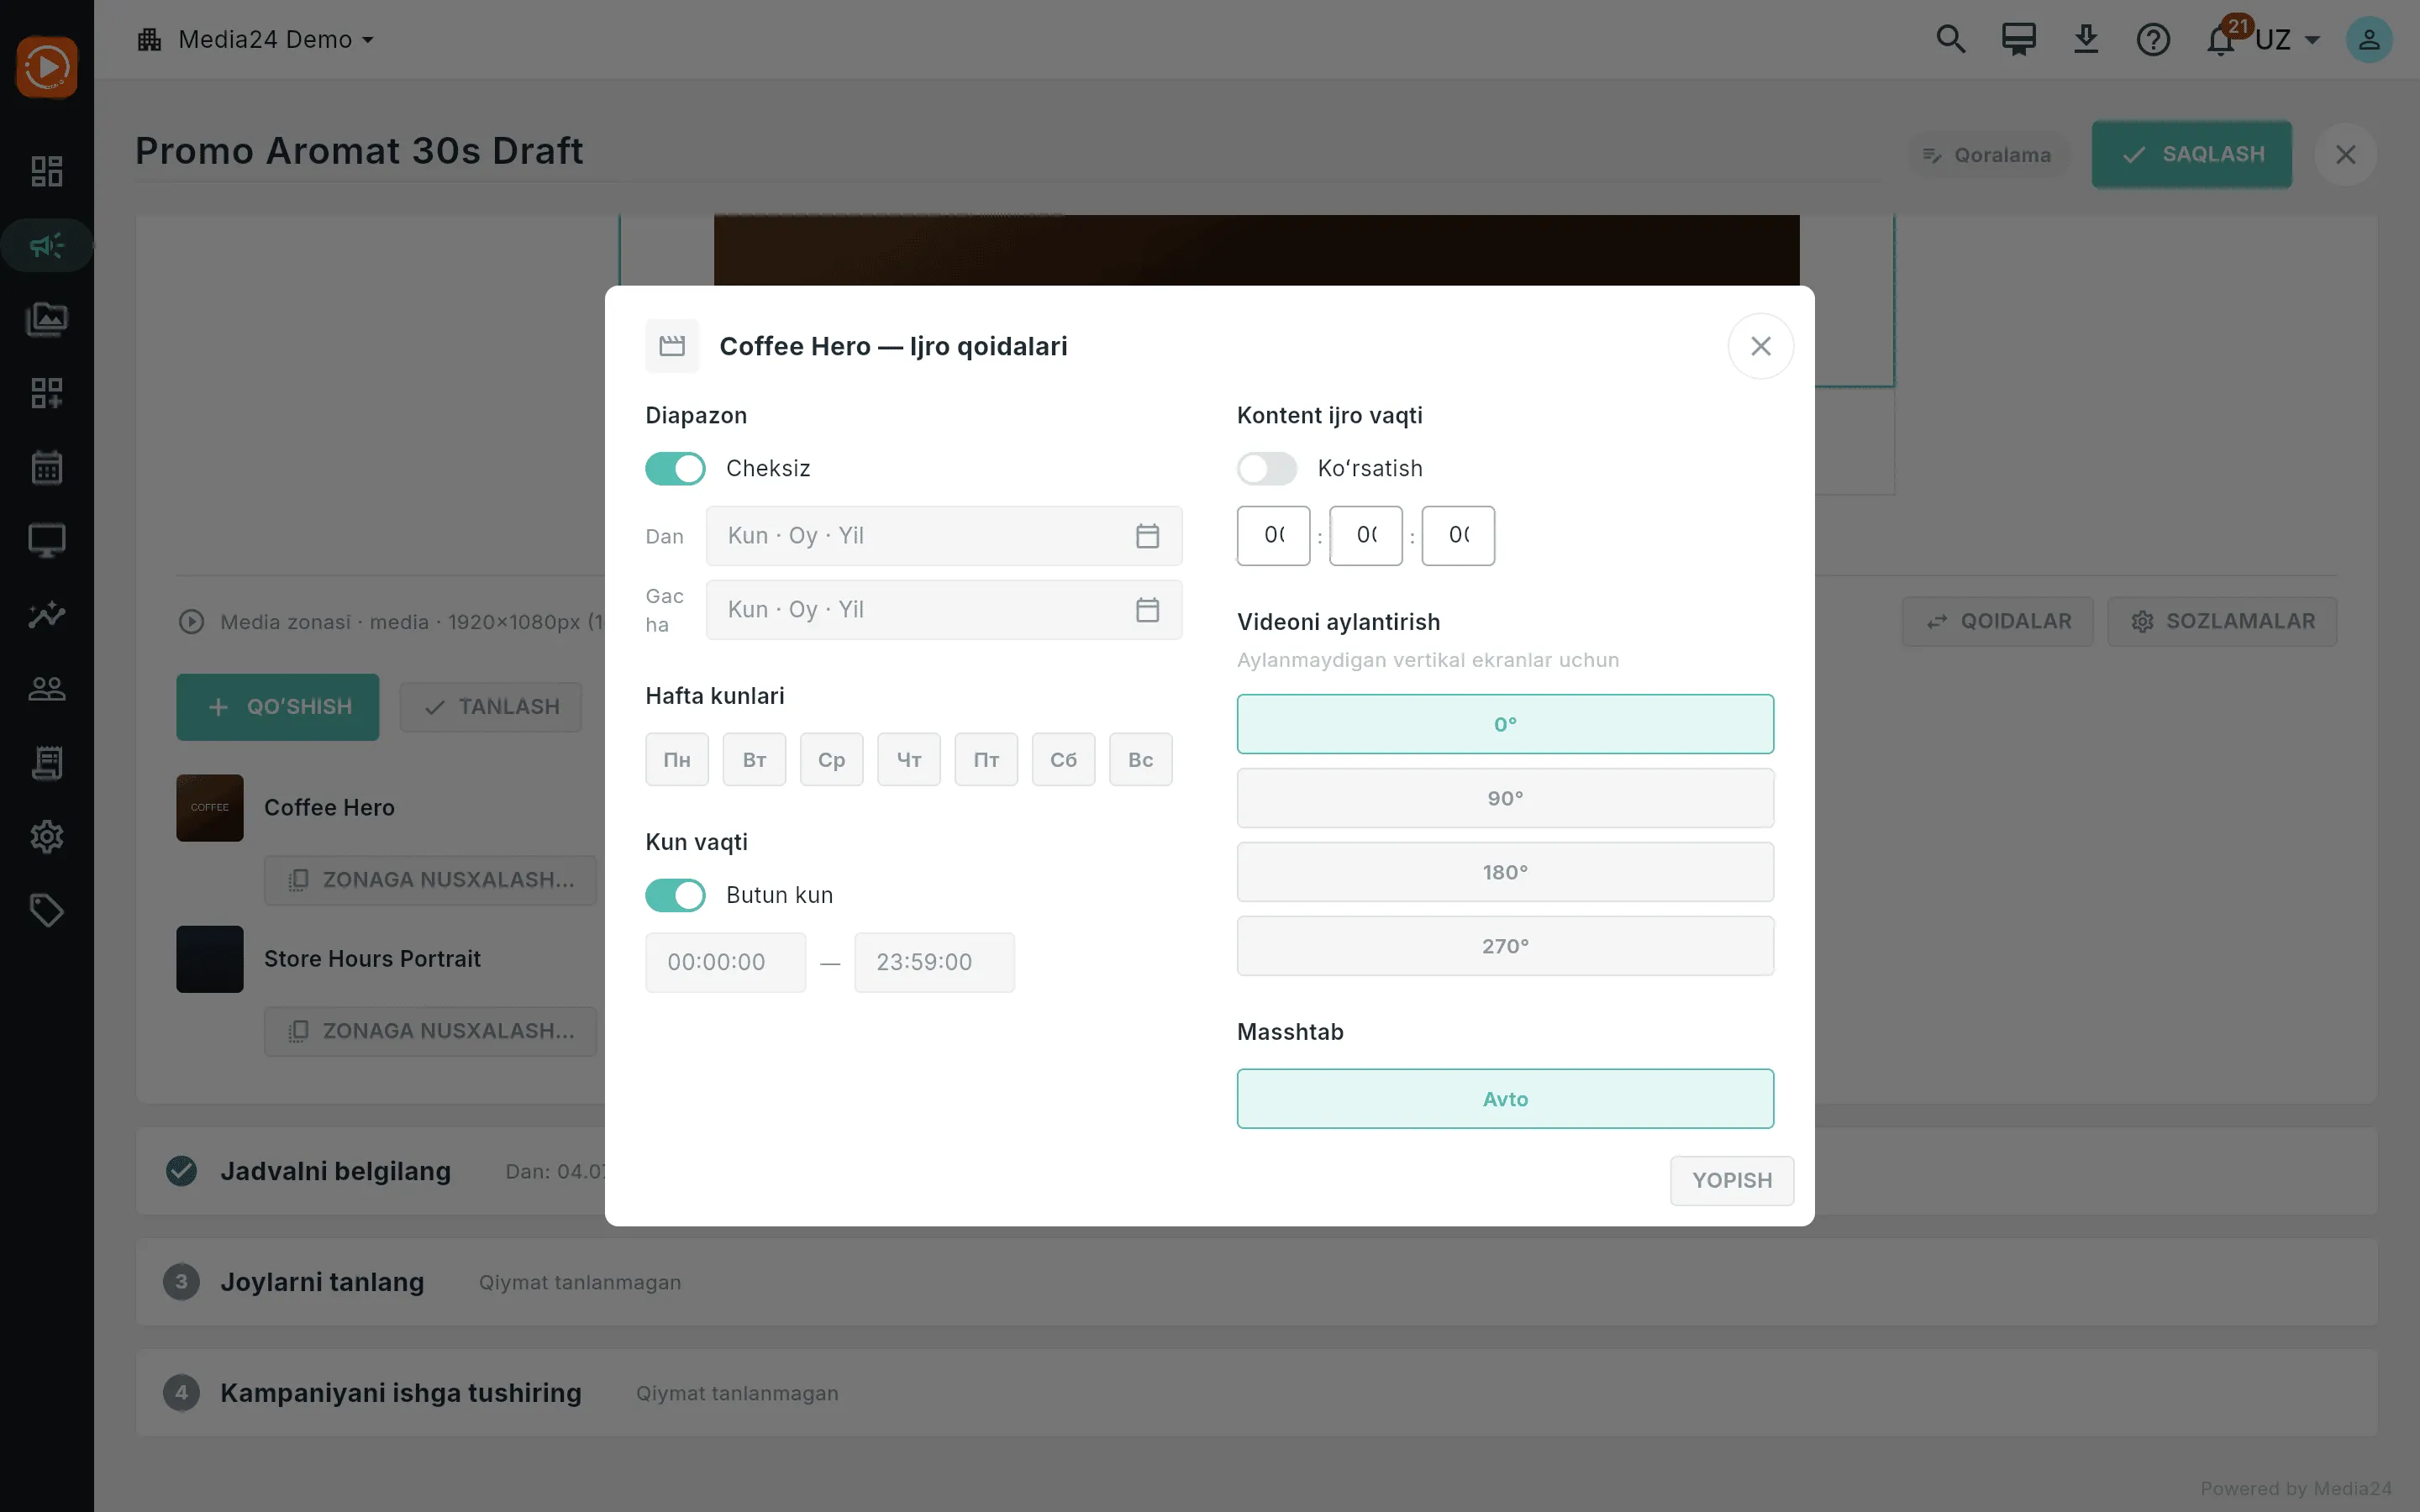Select the 90° rotation option
Image resolution: width=2420 pixels, height=1512 pixels.
click(1505, 798)
